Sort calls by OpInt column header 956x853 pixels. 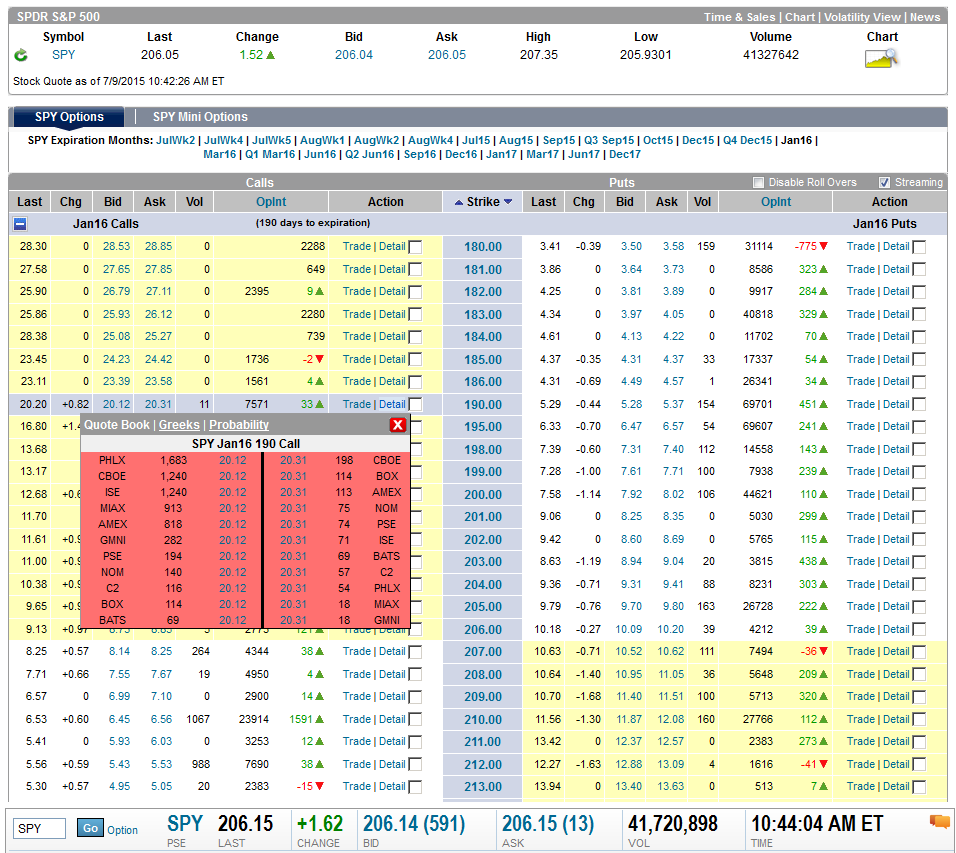[x=271, y=202]
